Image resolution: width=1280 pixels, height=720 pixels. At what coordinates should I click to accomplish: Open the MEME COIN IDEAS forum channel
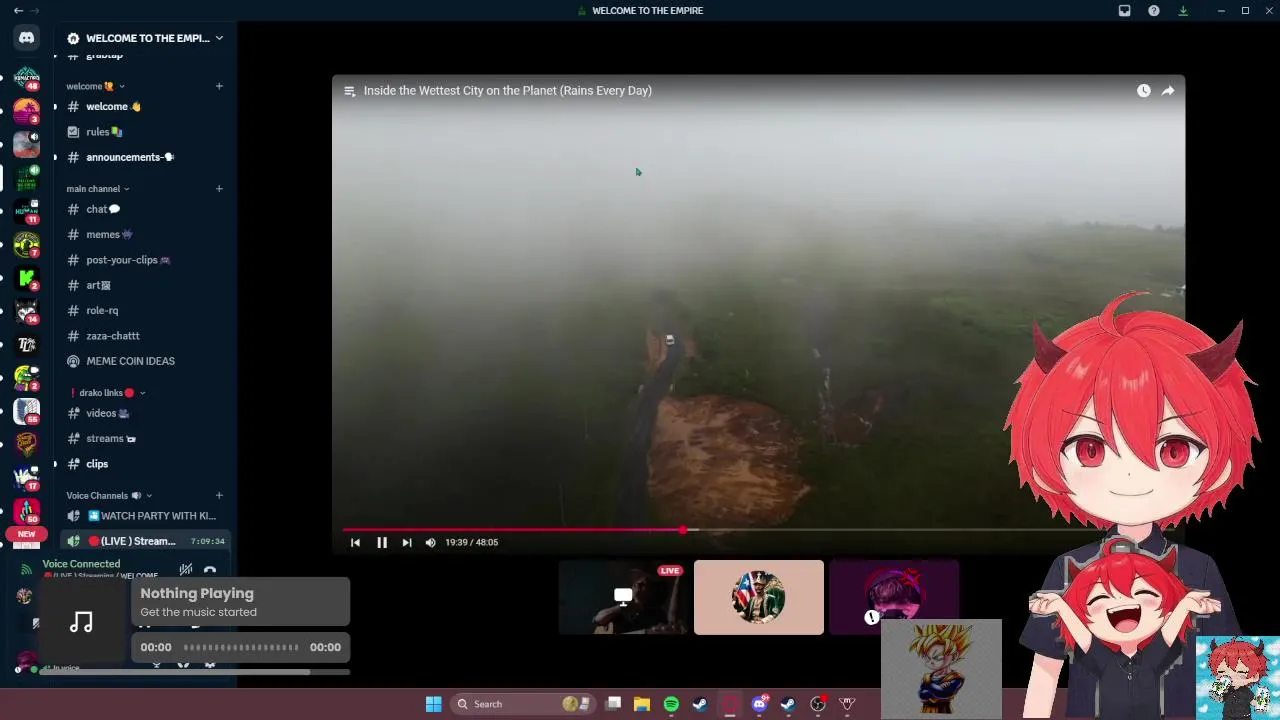pyautogui.click(x=145, y=361)
